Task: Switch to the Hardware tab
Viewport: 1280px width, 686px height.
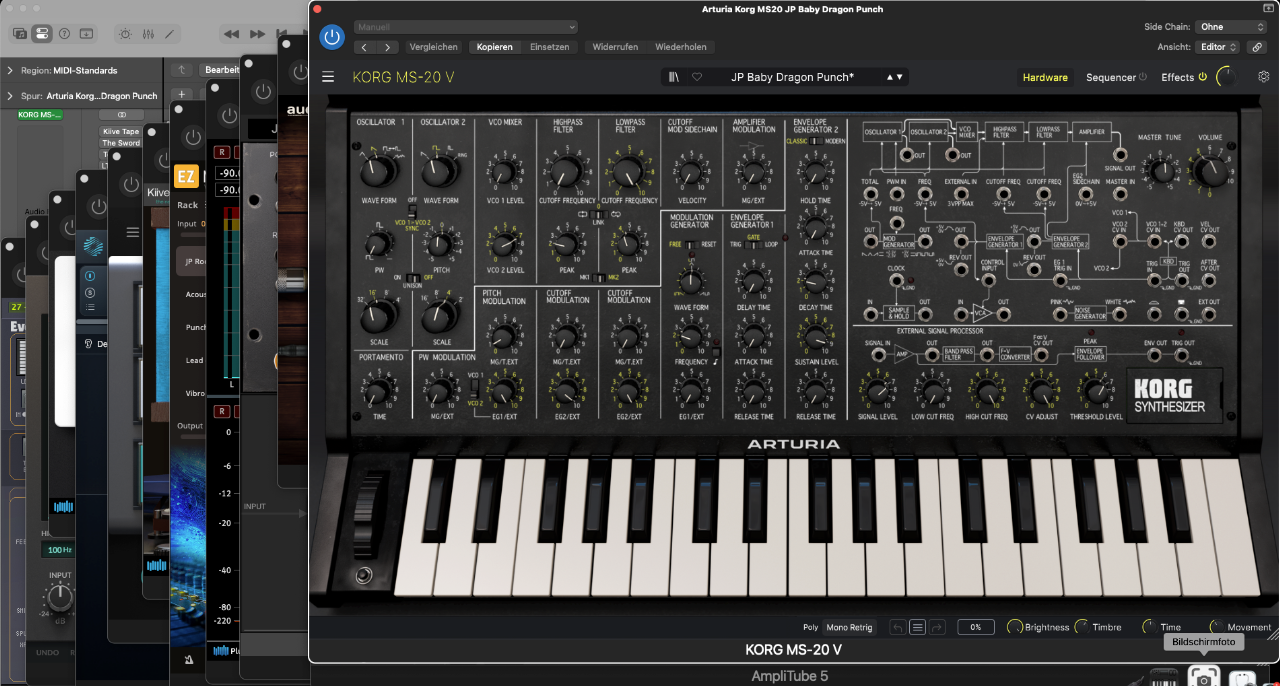Action: (1045, 77)
